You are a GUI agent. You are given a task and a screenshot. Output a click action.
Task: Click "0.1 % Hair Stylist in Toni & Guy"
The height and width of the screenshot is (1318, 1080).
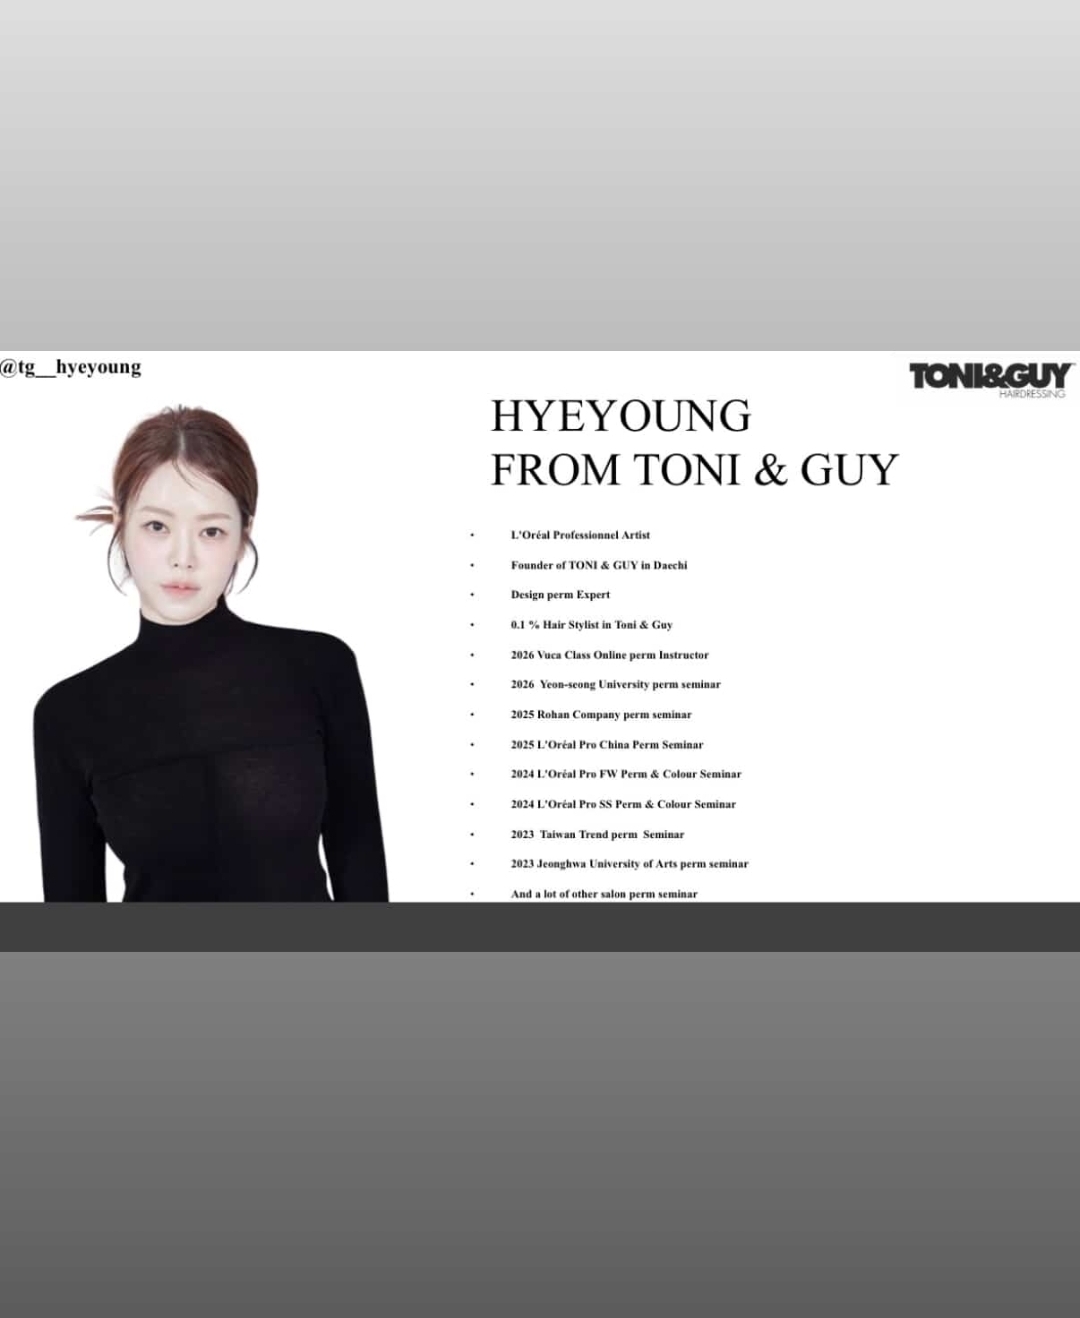pos(591,625)
